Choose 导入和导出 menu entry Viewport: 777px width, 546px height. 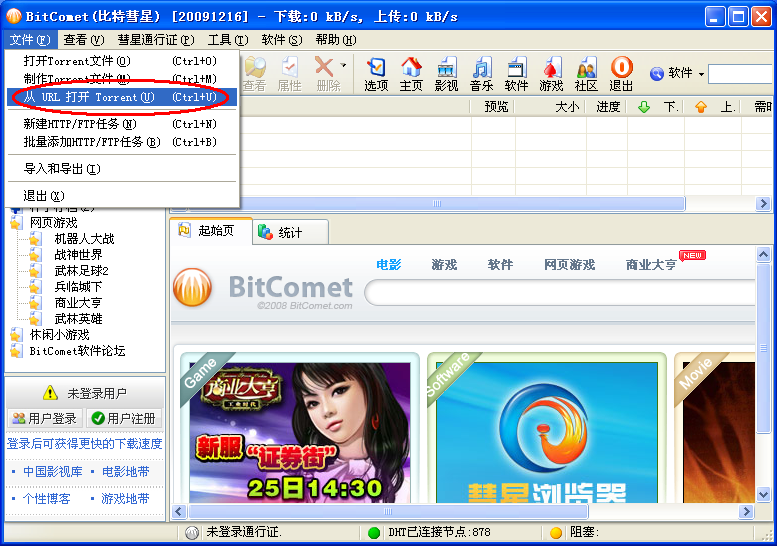click(x=122, y=169)
